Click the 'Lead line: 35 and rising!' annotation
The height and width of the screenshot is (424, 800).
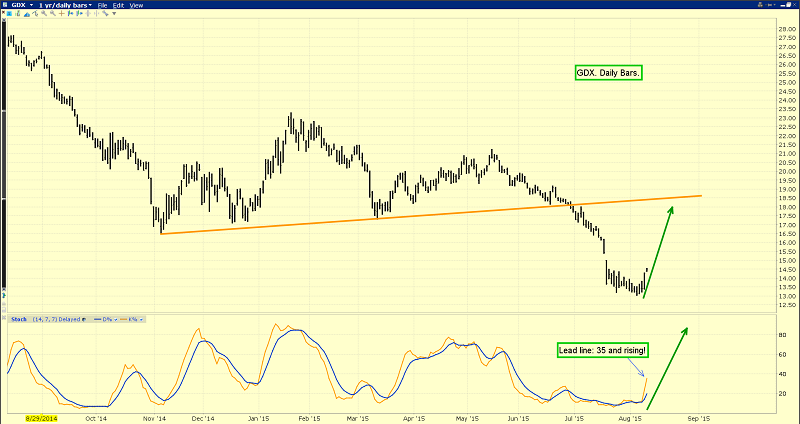(x=602, y=349)
